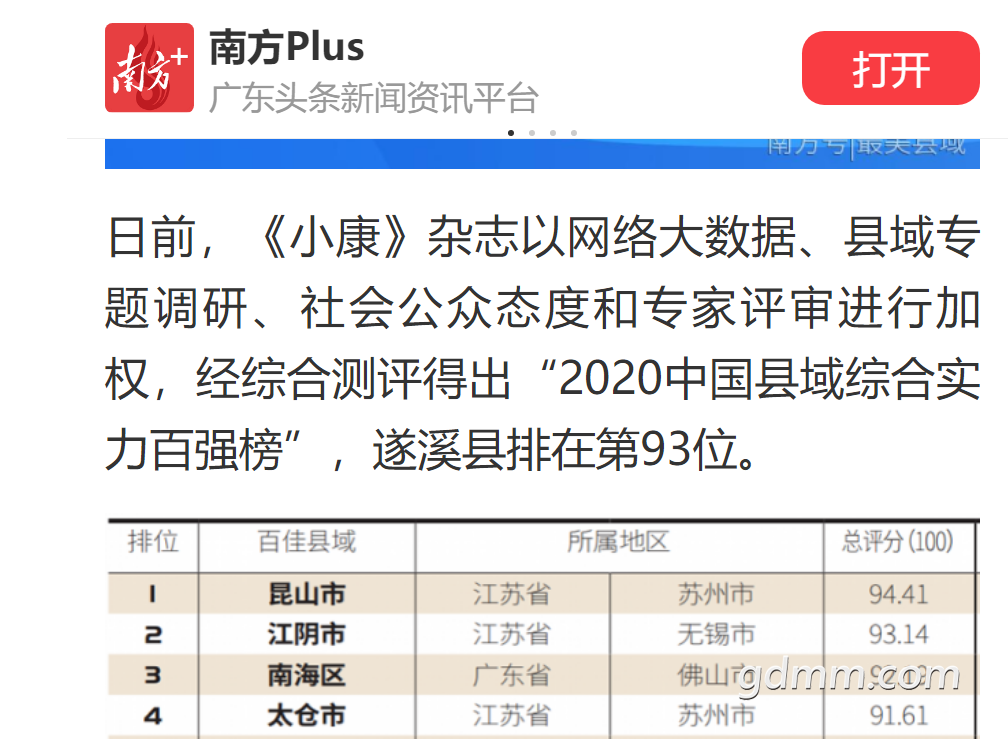
Task: Switch to the second carousel dot
Action: pyautogui.click(x=532, y=132)
